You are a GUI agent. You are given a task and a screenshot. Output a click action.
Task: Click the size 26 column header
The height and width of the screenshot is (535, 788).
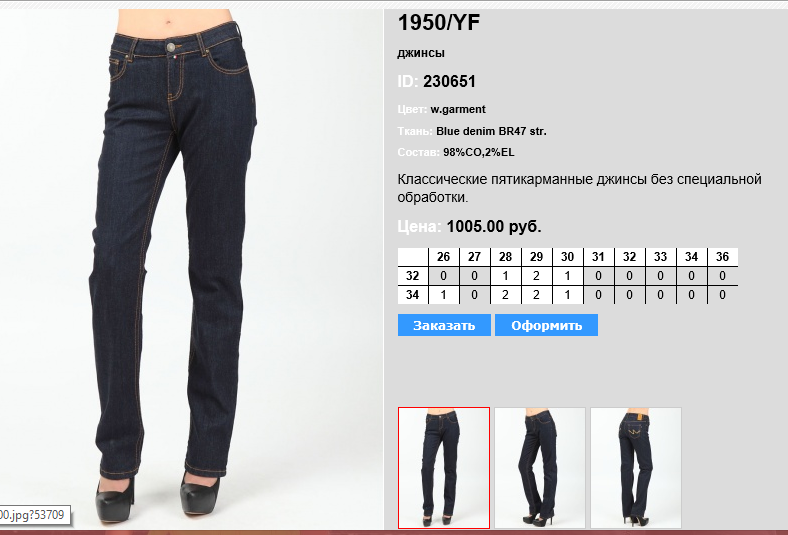[443, 257]
